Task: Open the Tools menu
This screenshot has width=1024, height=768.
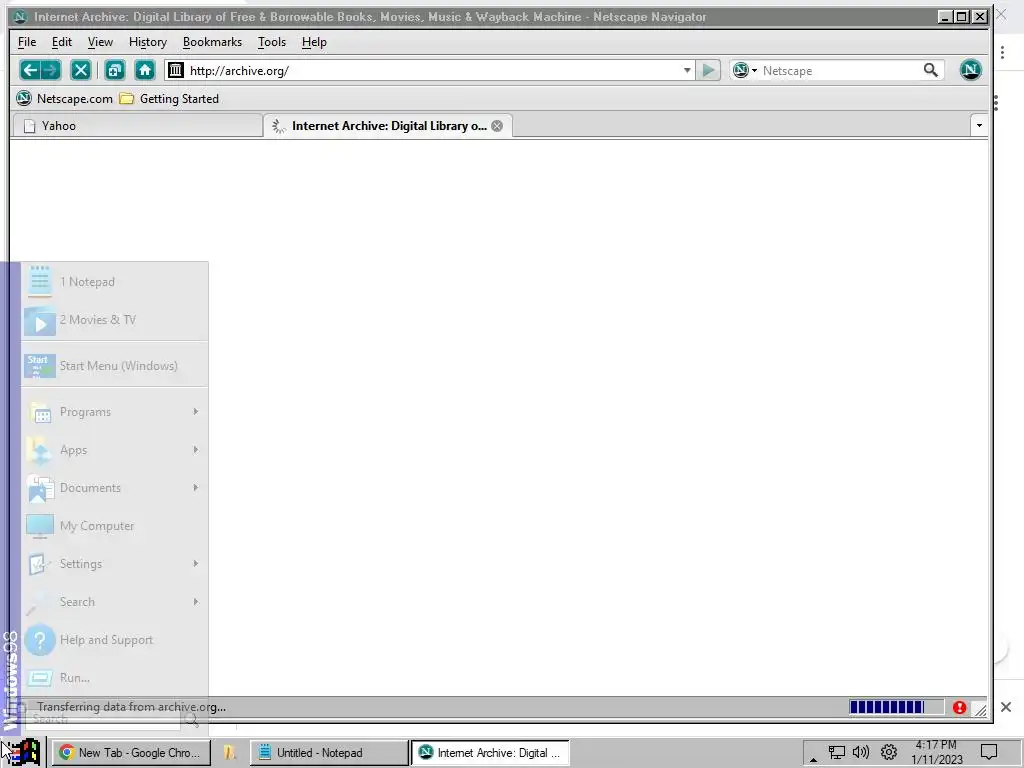Action: pos(272,42)
